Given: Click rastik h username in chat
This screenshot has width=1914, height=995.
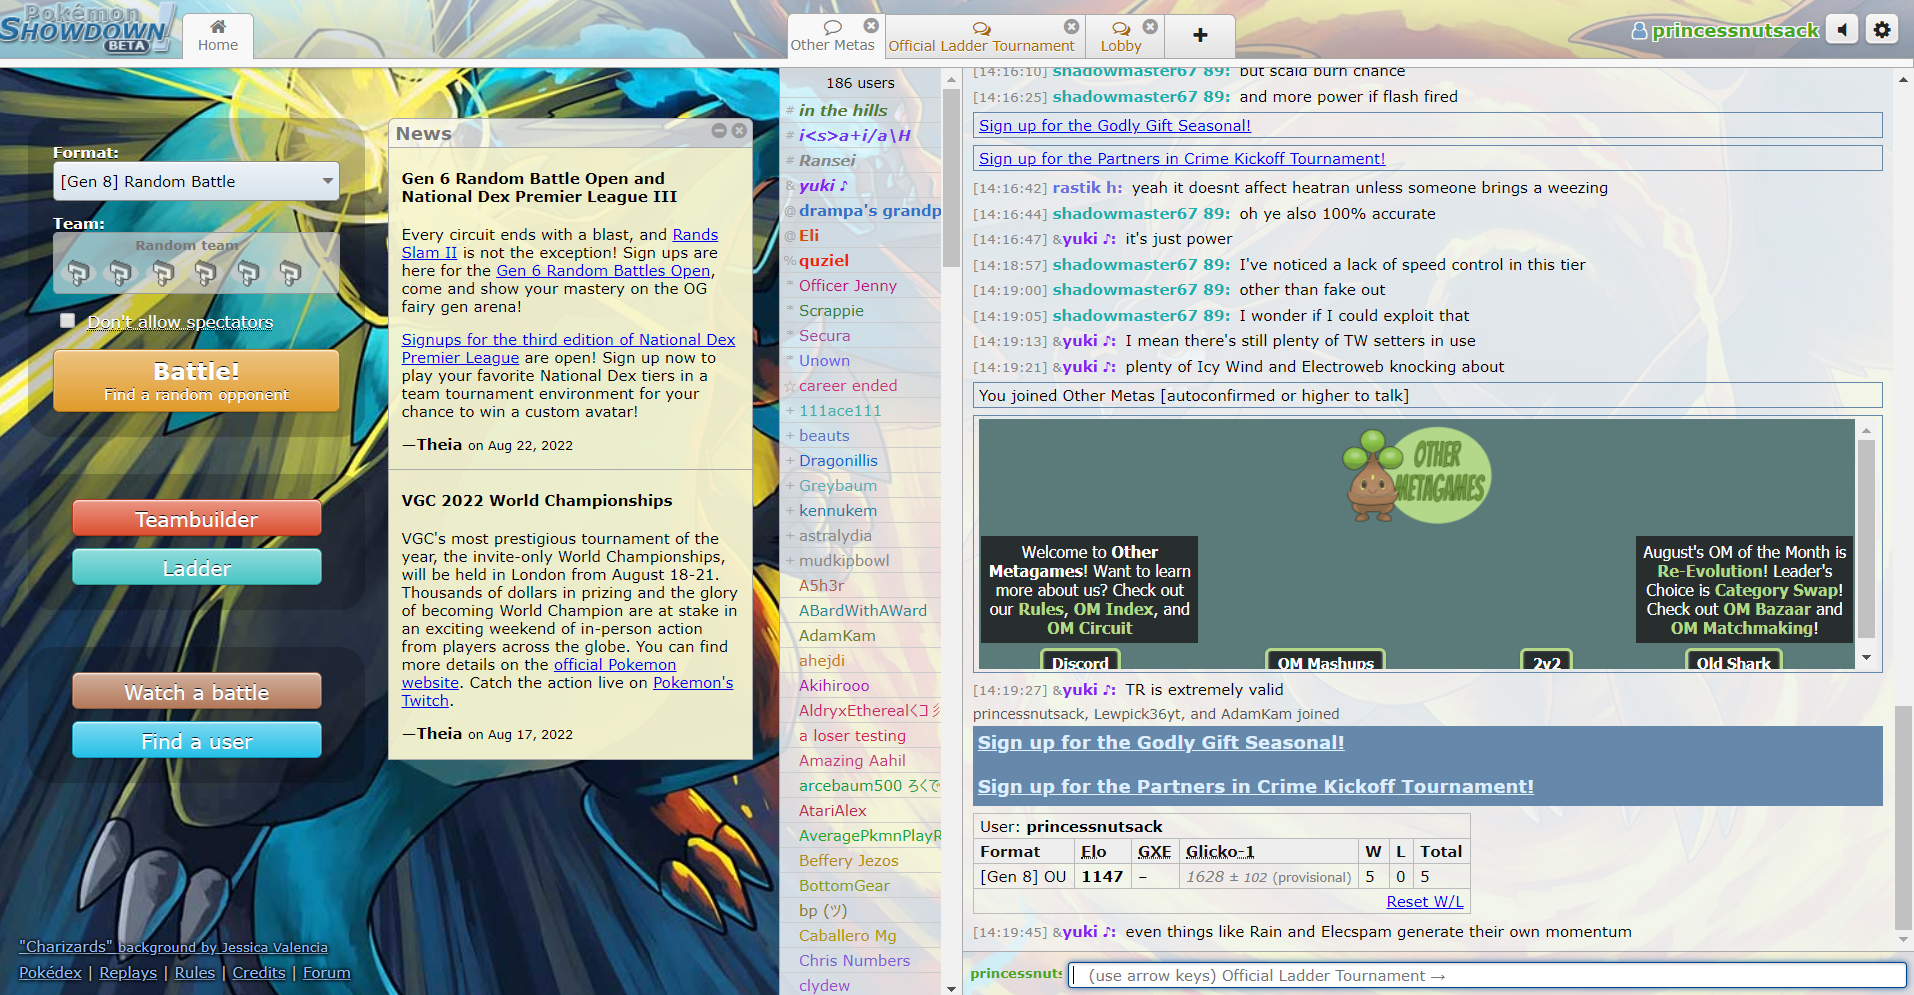Looking at the screenshot, I should pyautogui.click(x=1087, y=187).
